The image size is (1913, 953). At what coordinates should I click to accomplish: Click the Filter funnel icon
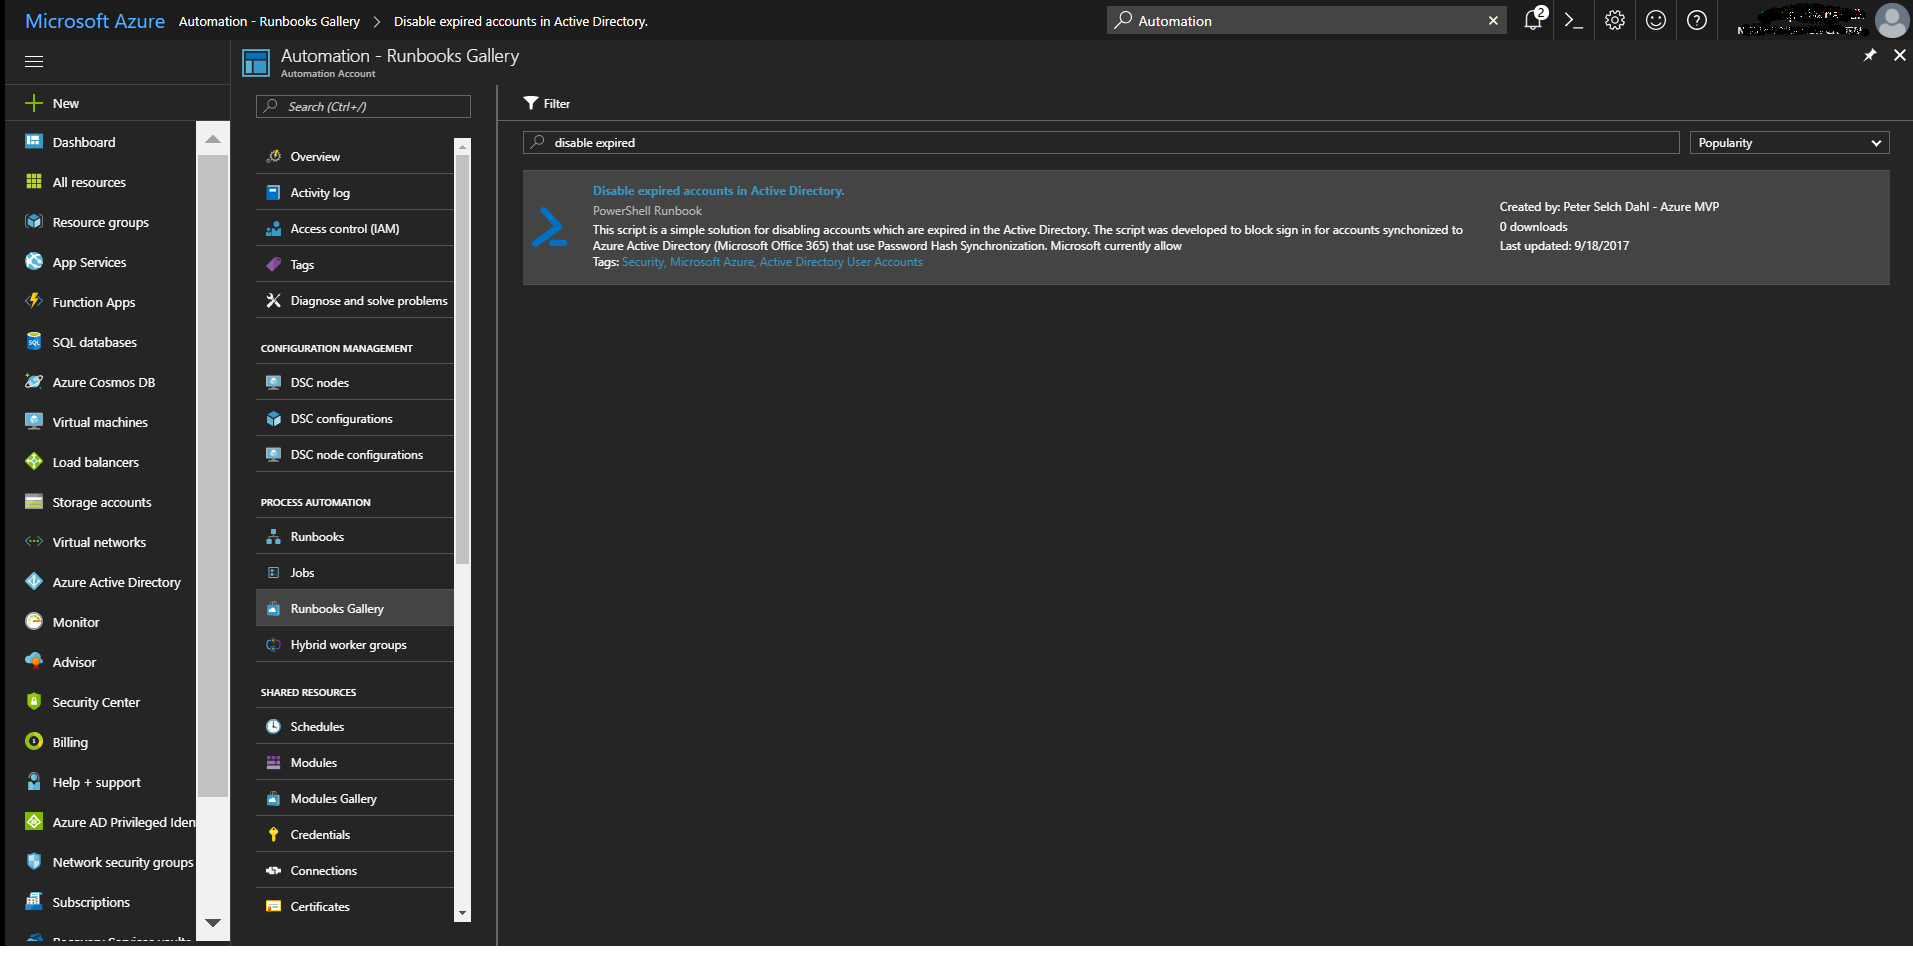[531, 103]
